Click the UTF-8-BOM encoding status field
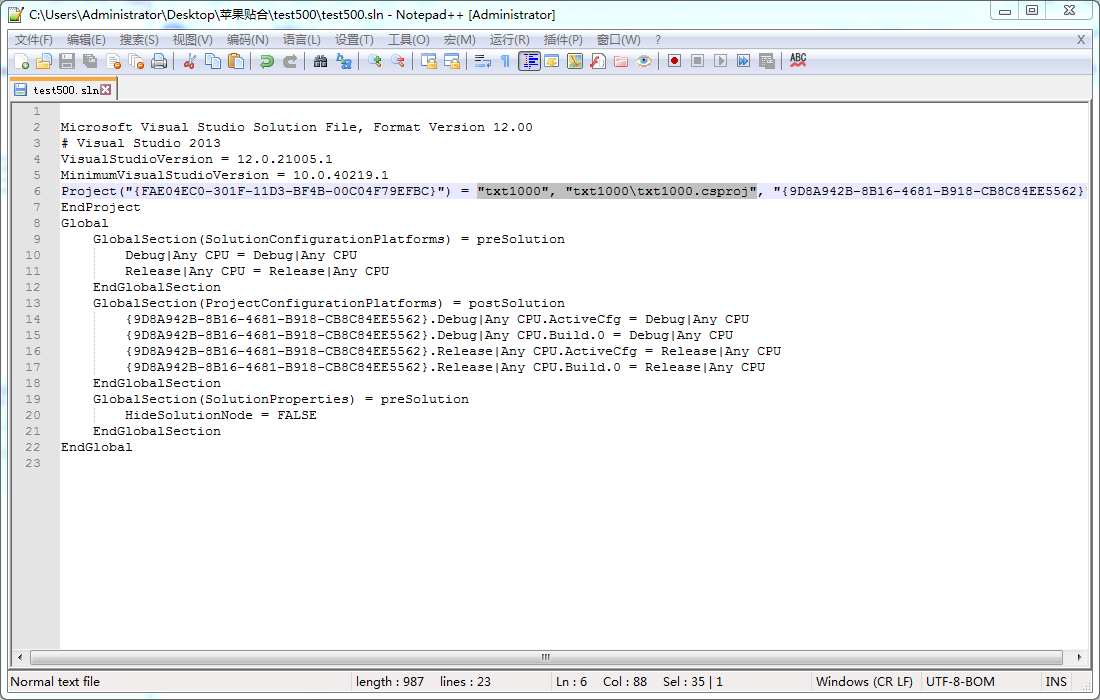This screenshot has height=700, width=1100. pos(960,682)
